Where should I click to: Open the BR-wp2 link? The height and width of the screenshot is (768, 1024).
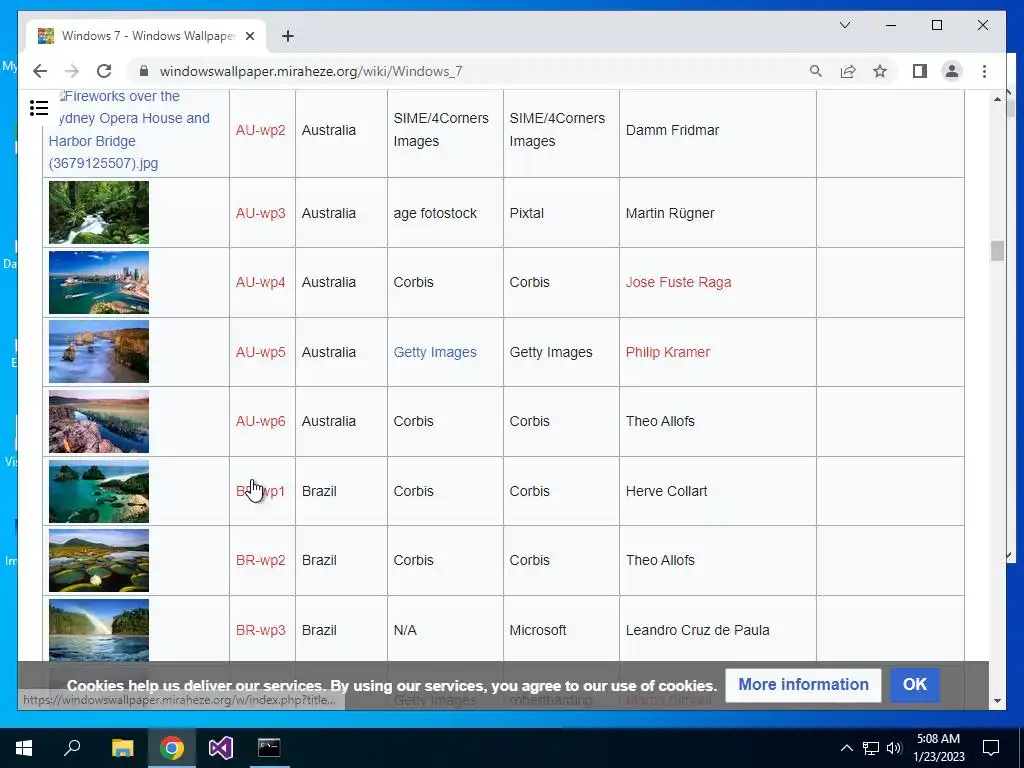coord(261,560)
